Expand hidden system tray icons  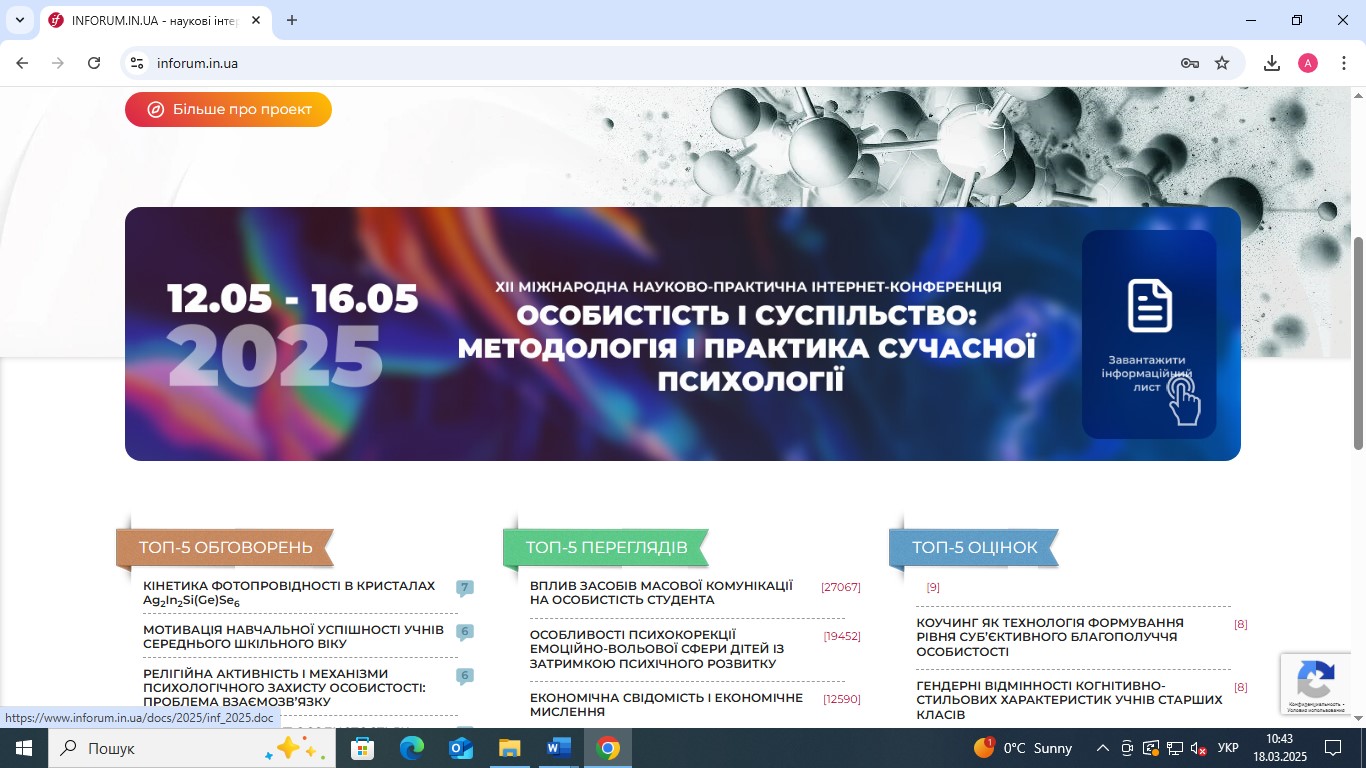1101,747
